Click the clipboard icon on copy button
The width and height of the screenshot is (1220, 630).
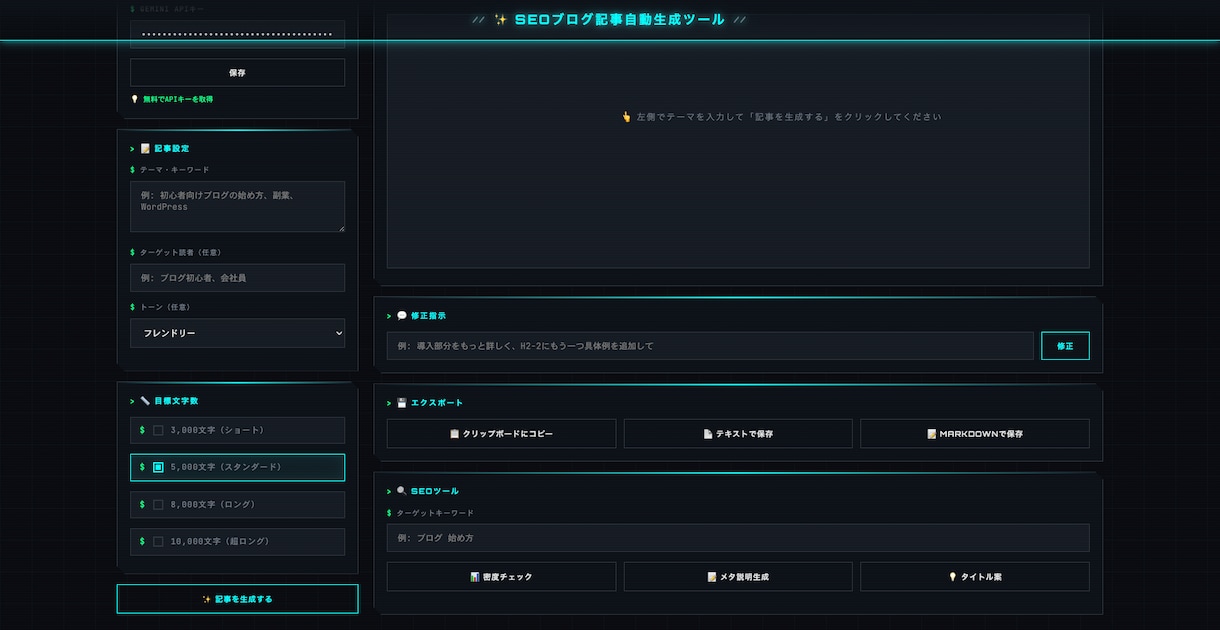(455, 434)
